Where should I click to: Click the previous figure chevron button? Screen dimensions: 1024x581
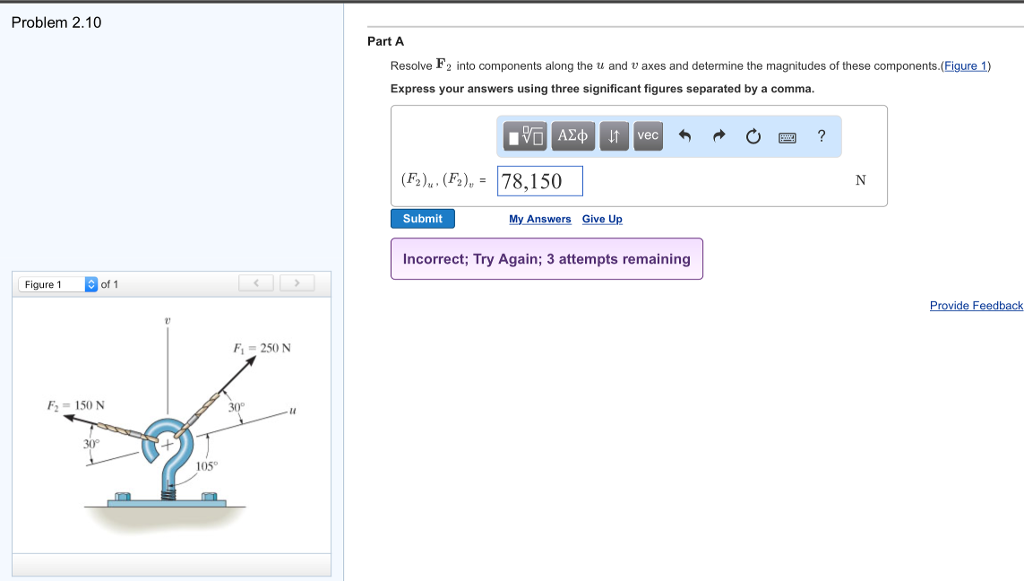pos(256,283)
